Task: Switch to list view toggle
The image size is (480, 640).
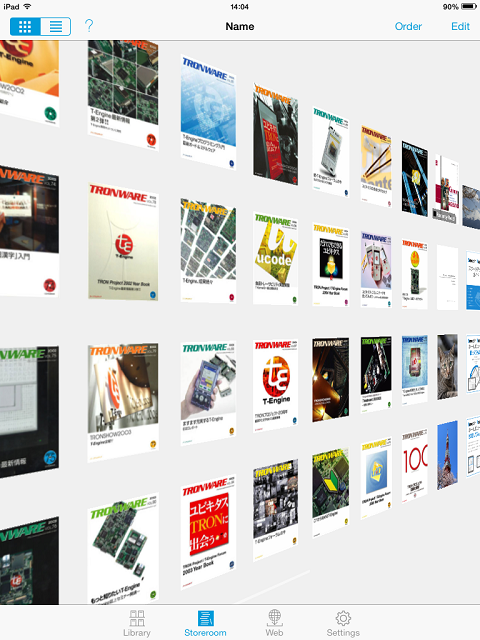Action: [56, 27]
